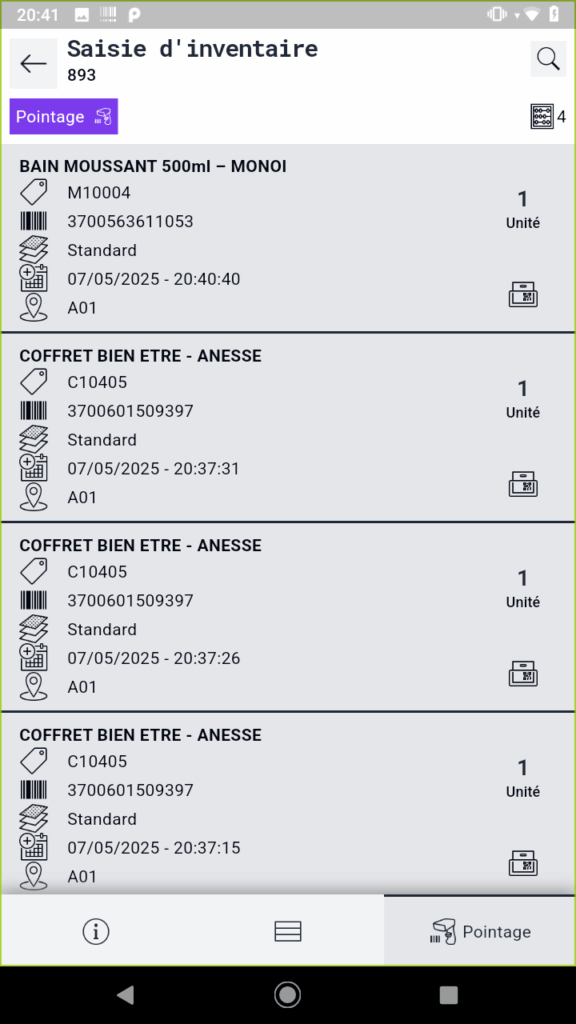This screenshot has height=1024, width=576.
Task: Open the search magnifier icon
Action: click(548, 59)
